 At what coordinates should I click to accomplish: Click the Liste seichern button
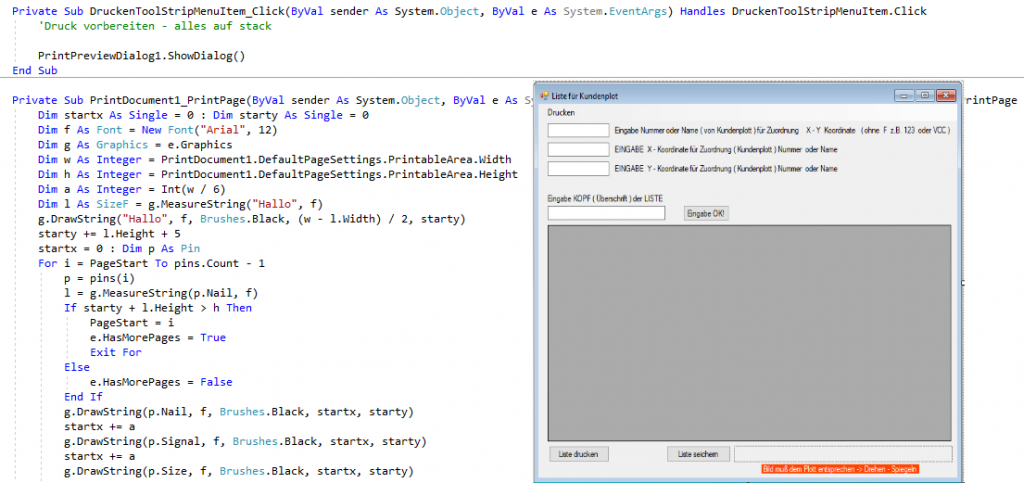(x=698, y=454)
